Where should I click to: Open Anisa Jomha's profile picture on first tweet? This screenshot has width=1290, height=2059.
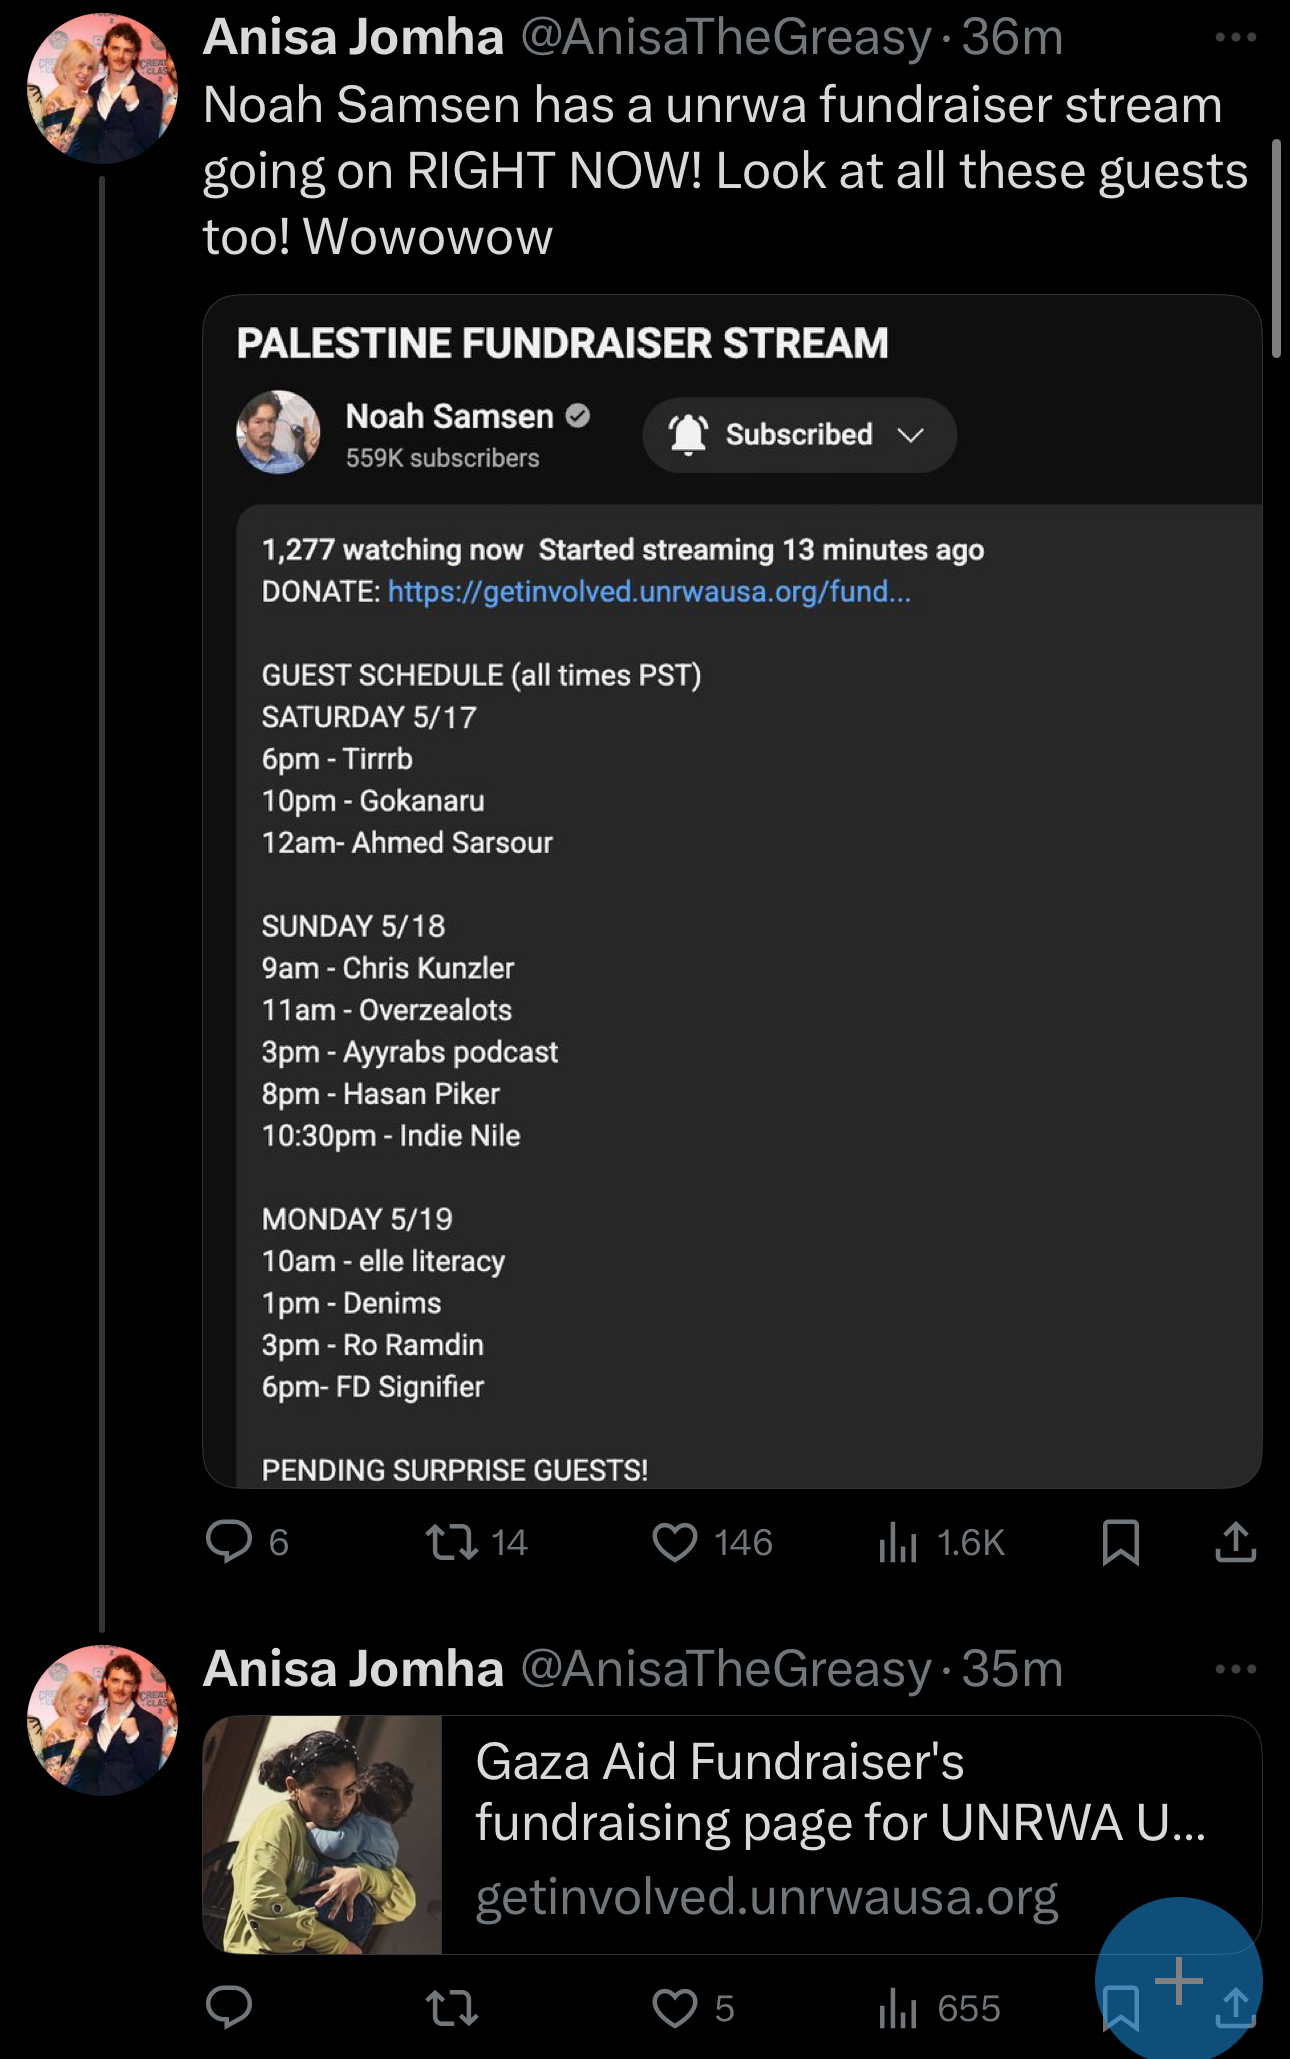103,88
